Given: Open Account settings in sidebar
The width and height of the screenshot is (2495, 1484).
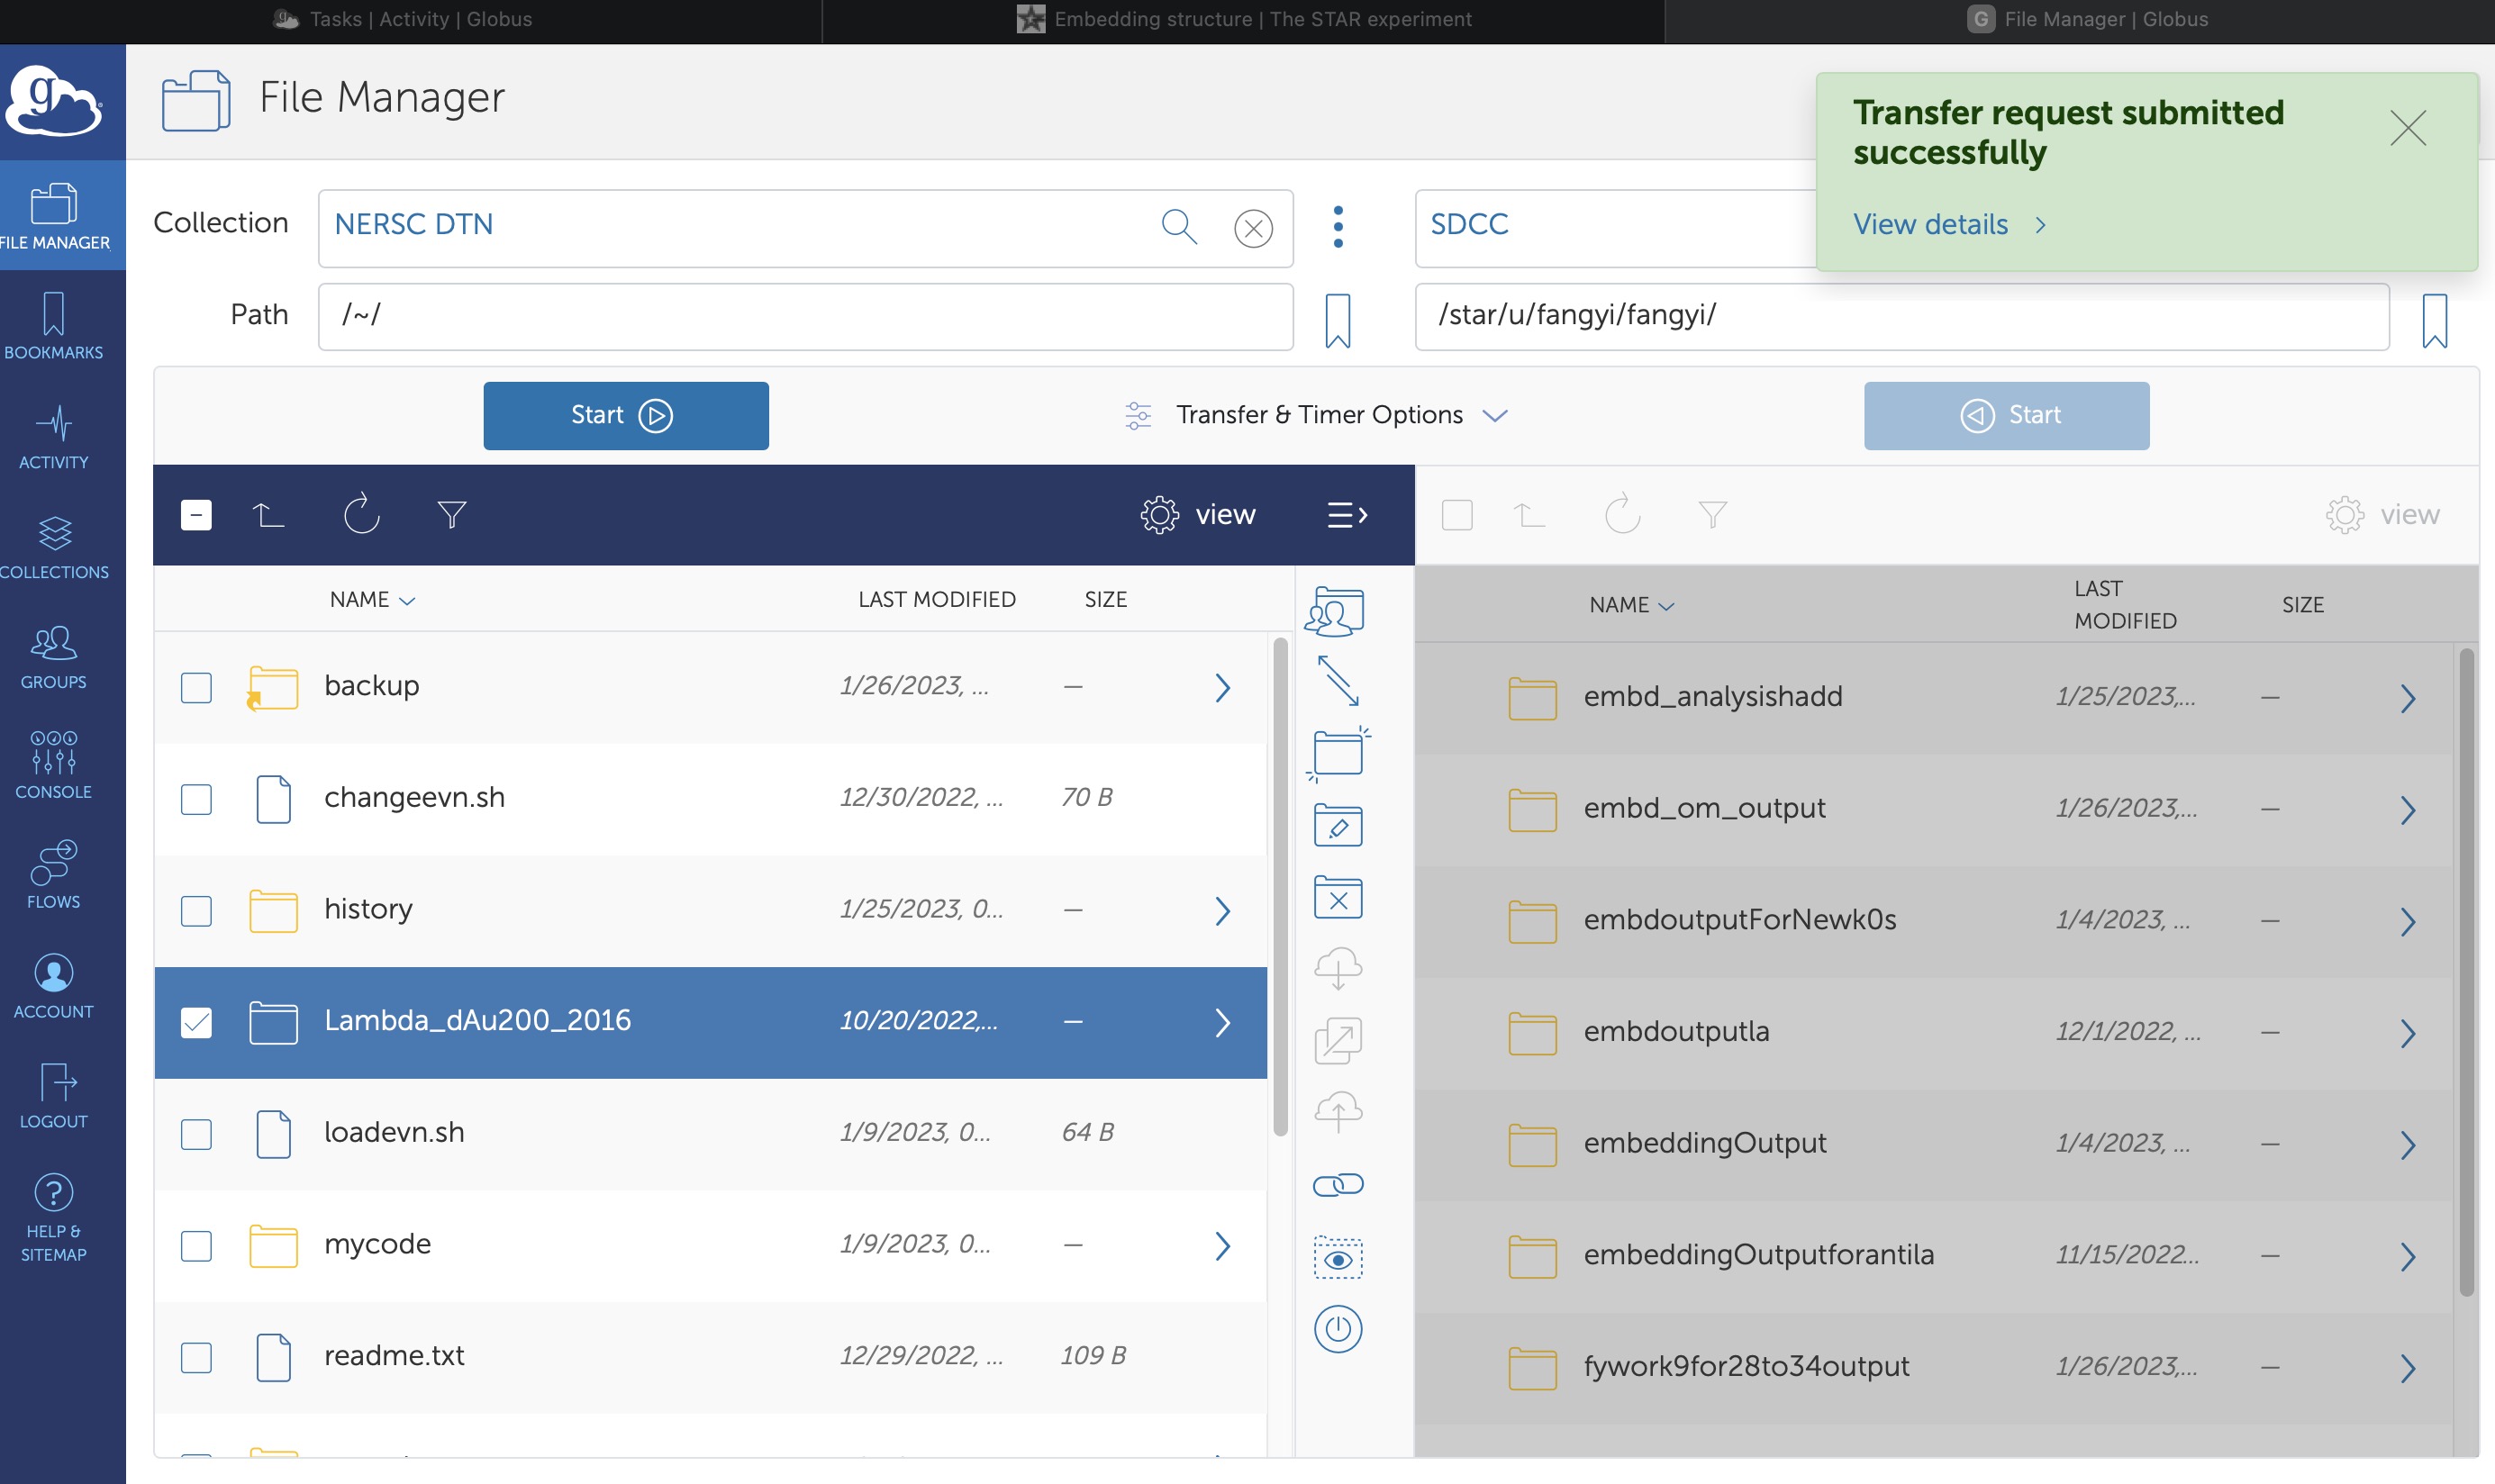Looking at the screenshot, I should 54,986.
